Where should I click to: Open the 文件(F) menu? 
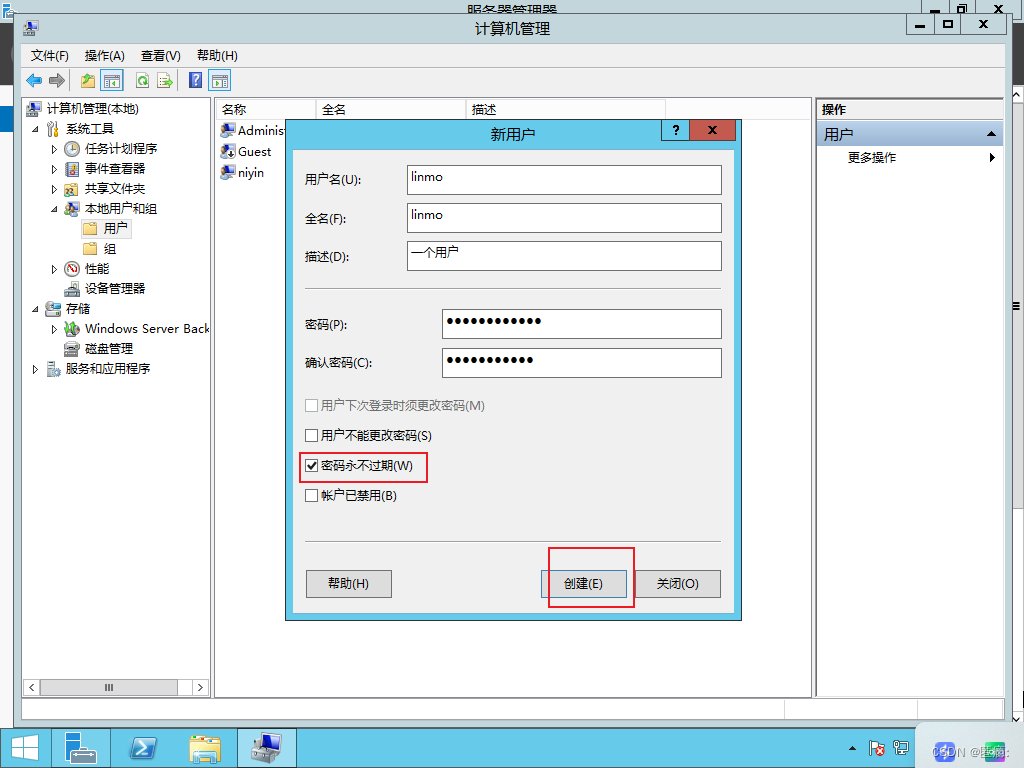(50, 56)
